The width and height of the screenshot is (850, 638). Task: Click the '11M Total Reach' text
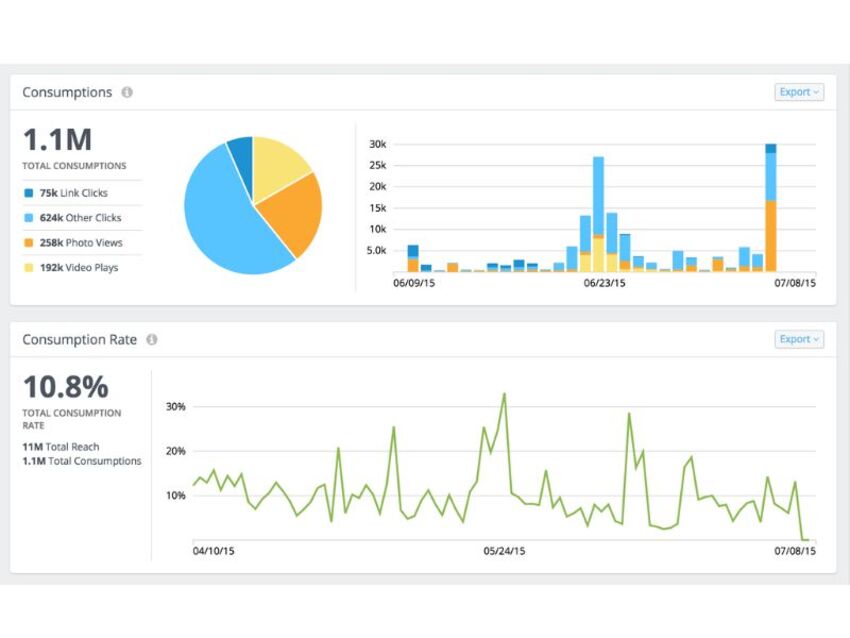[61, 447]
